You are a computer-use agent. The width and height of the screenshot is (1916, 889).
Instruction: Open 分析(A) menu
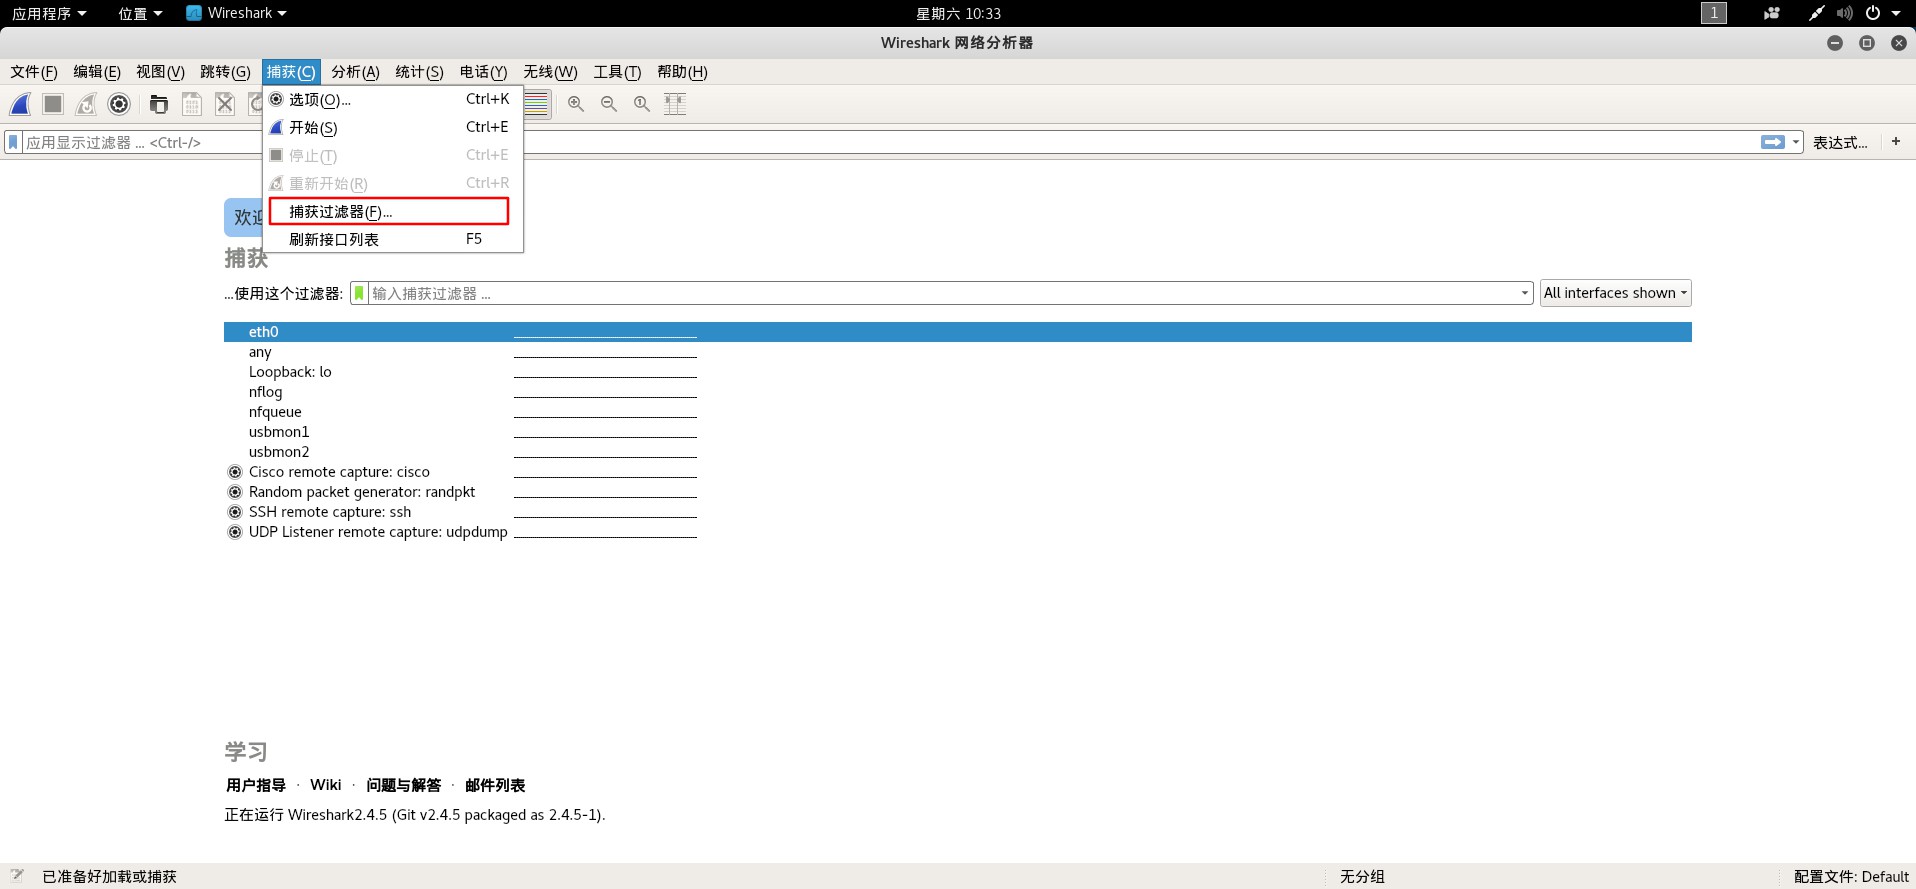[355, 72]
